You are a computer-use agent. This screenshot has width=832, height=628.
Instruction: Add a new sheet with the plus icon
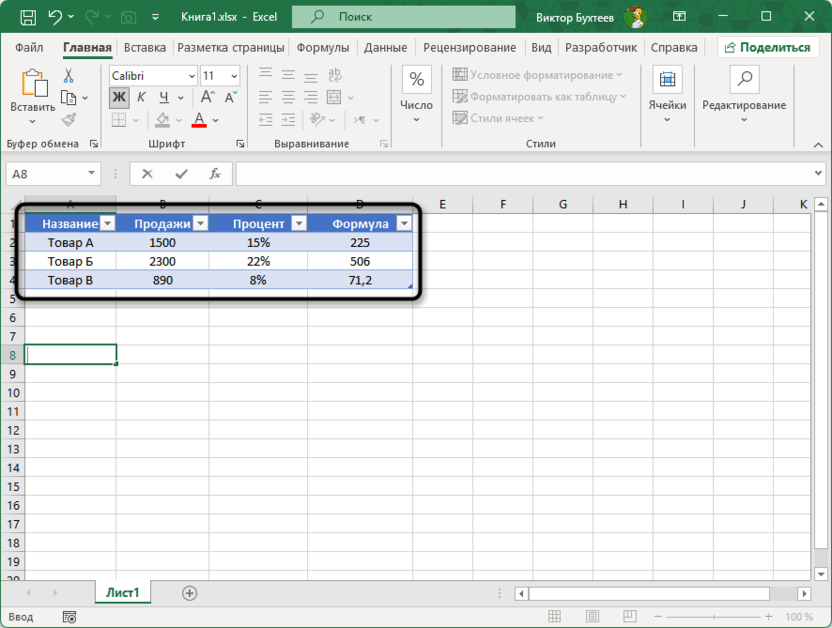pos(189,593)
